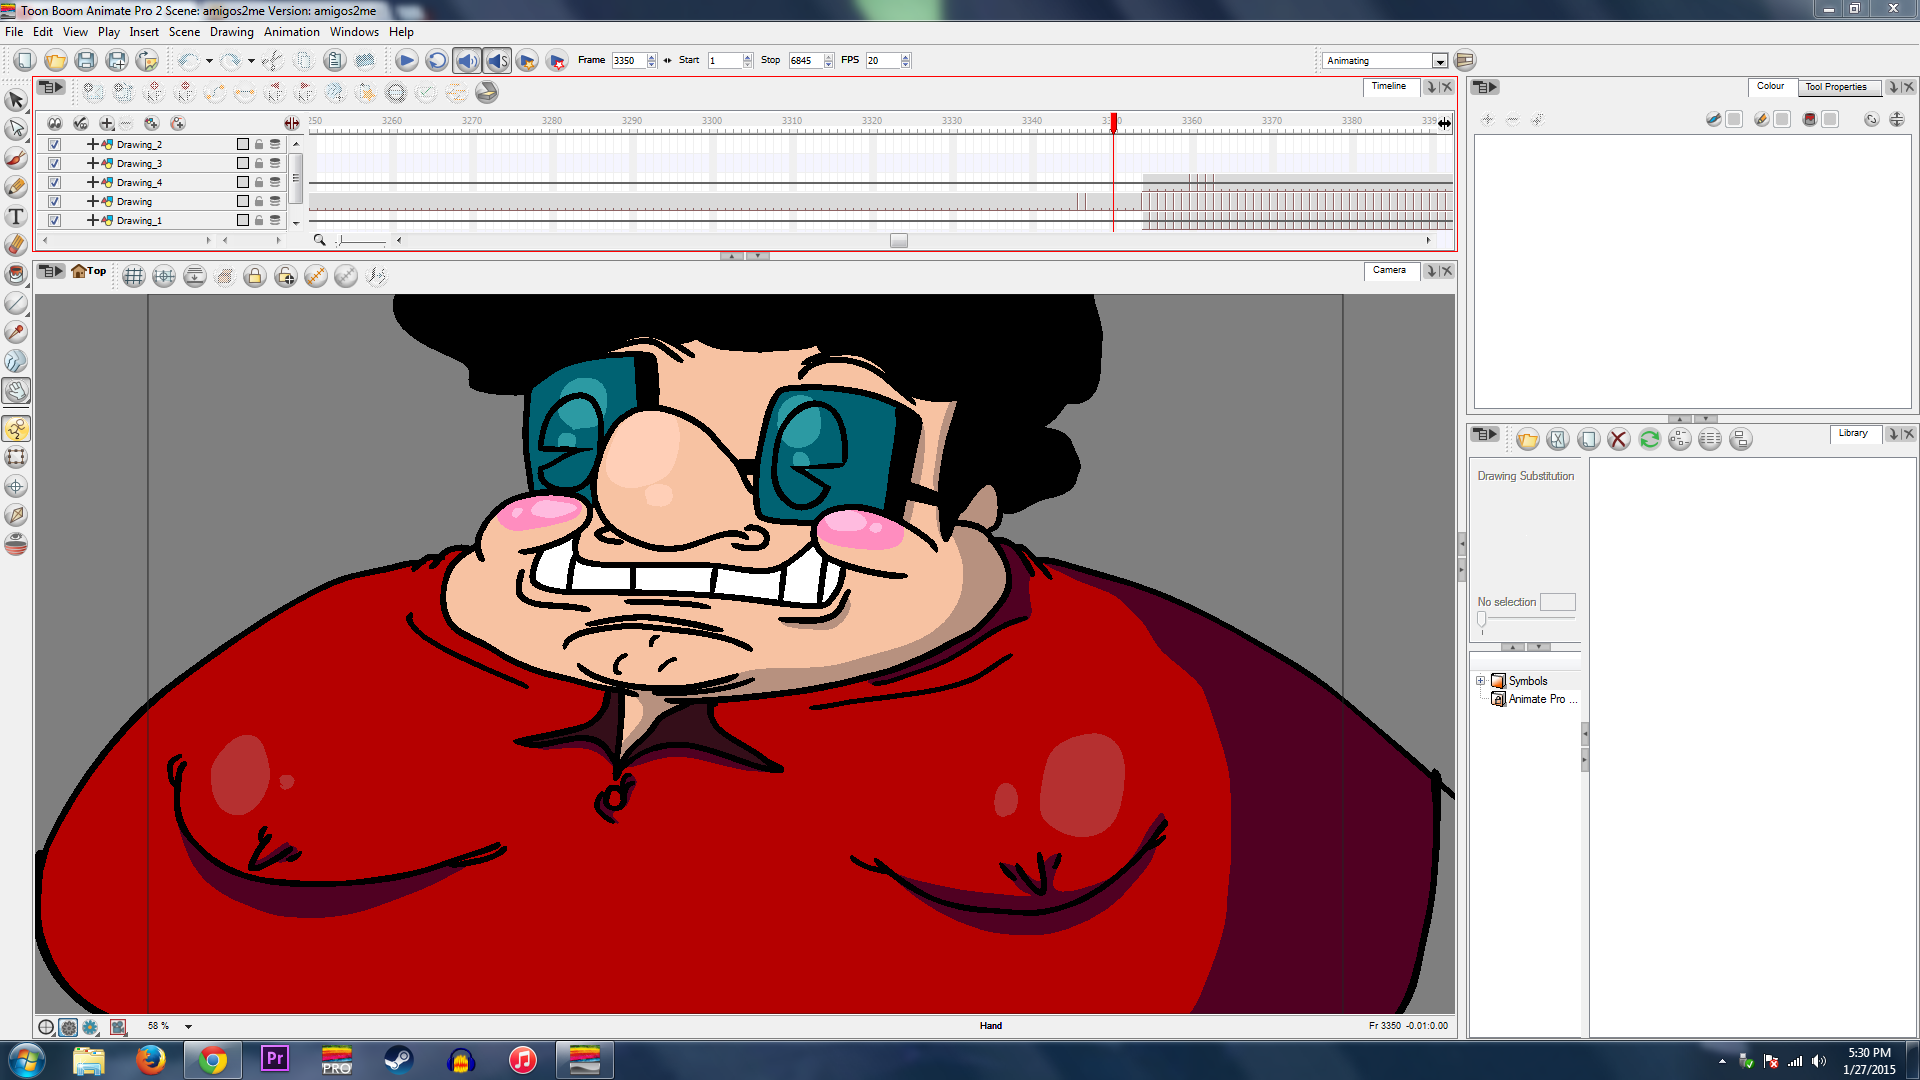The height and width of the screenshot is (1080, 1920).
Task: Open the File menu
Action: tap(14, 32)
